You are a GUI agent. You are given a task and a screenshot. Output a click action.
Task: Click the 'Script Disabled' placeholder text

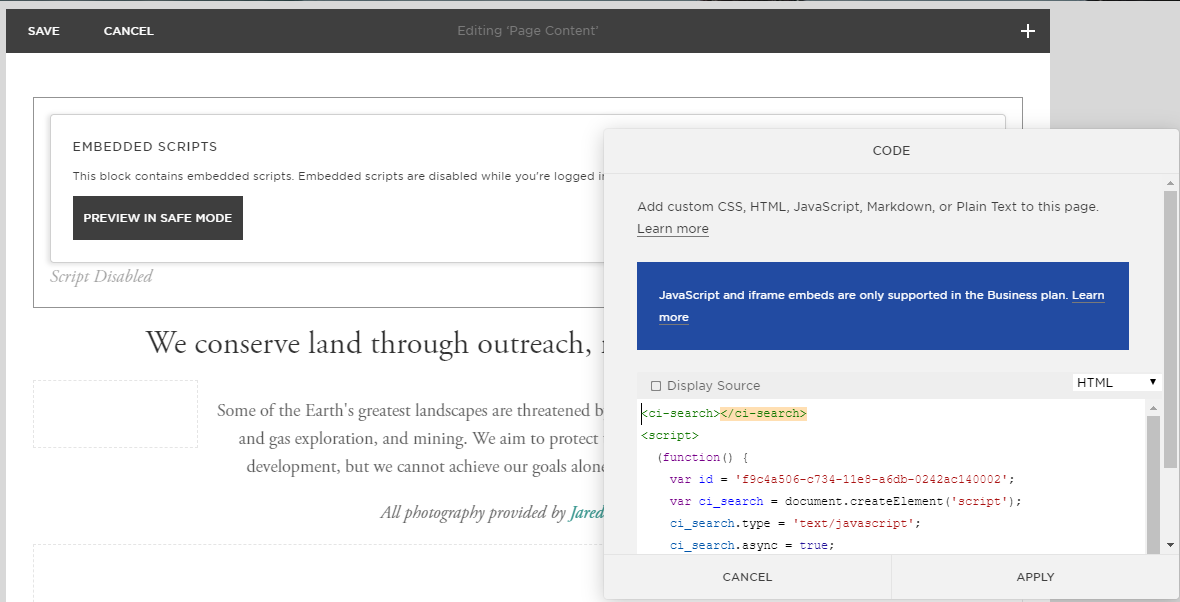click(100, 276)
